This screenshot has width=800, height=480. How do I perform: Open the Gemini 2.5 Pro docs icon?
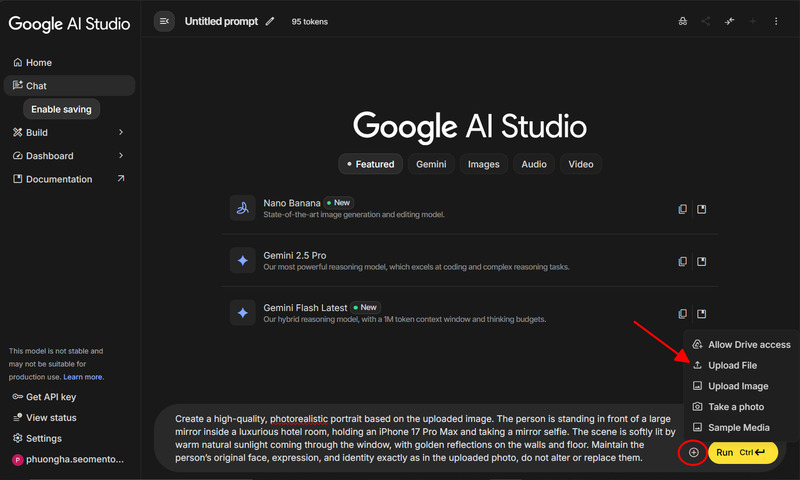point(702,261)
